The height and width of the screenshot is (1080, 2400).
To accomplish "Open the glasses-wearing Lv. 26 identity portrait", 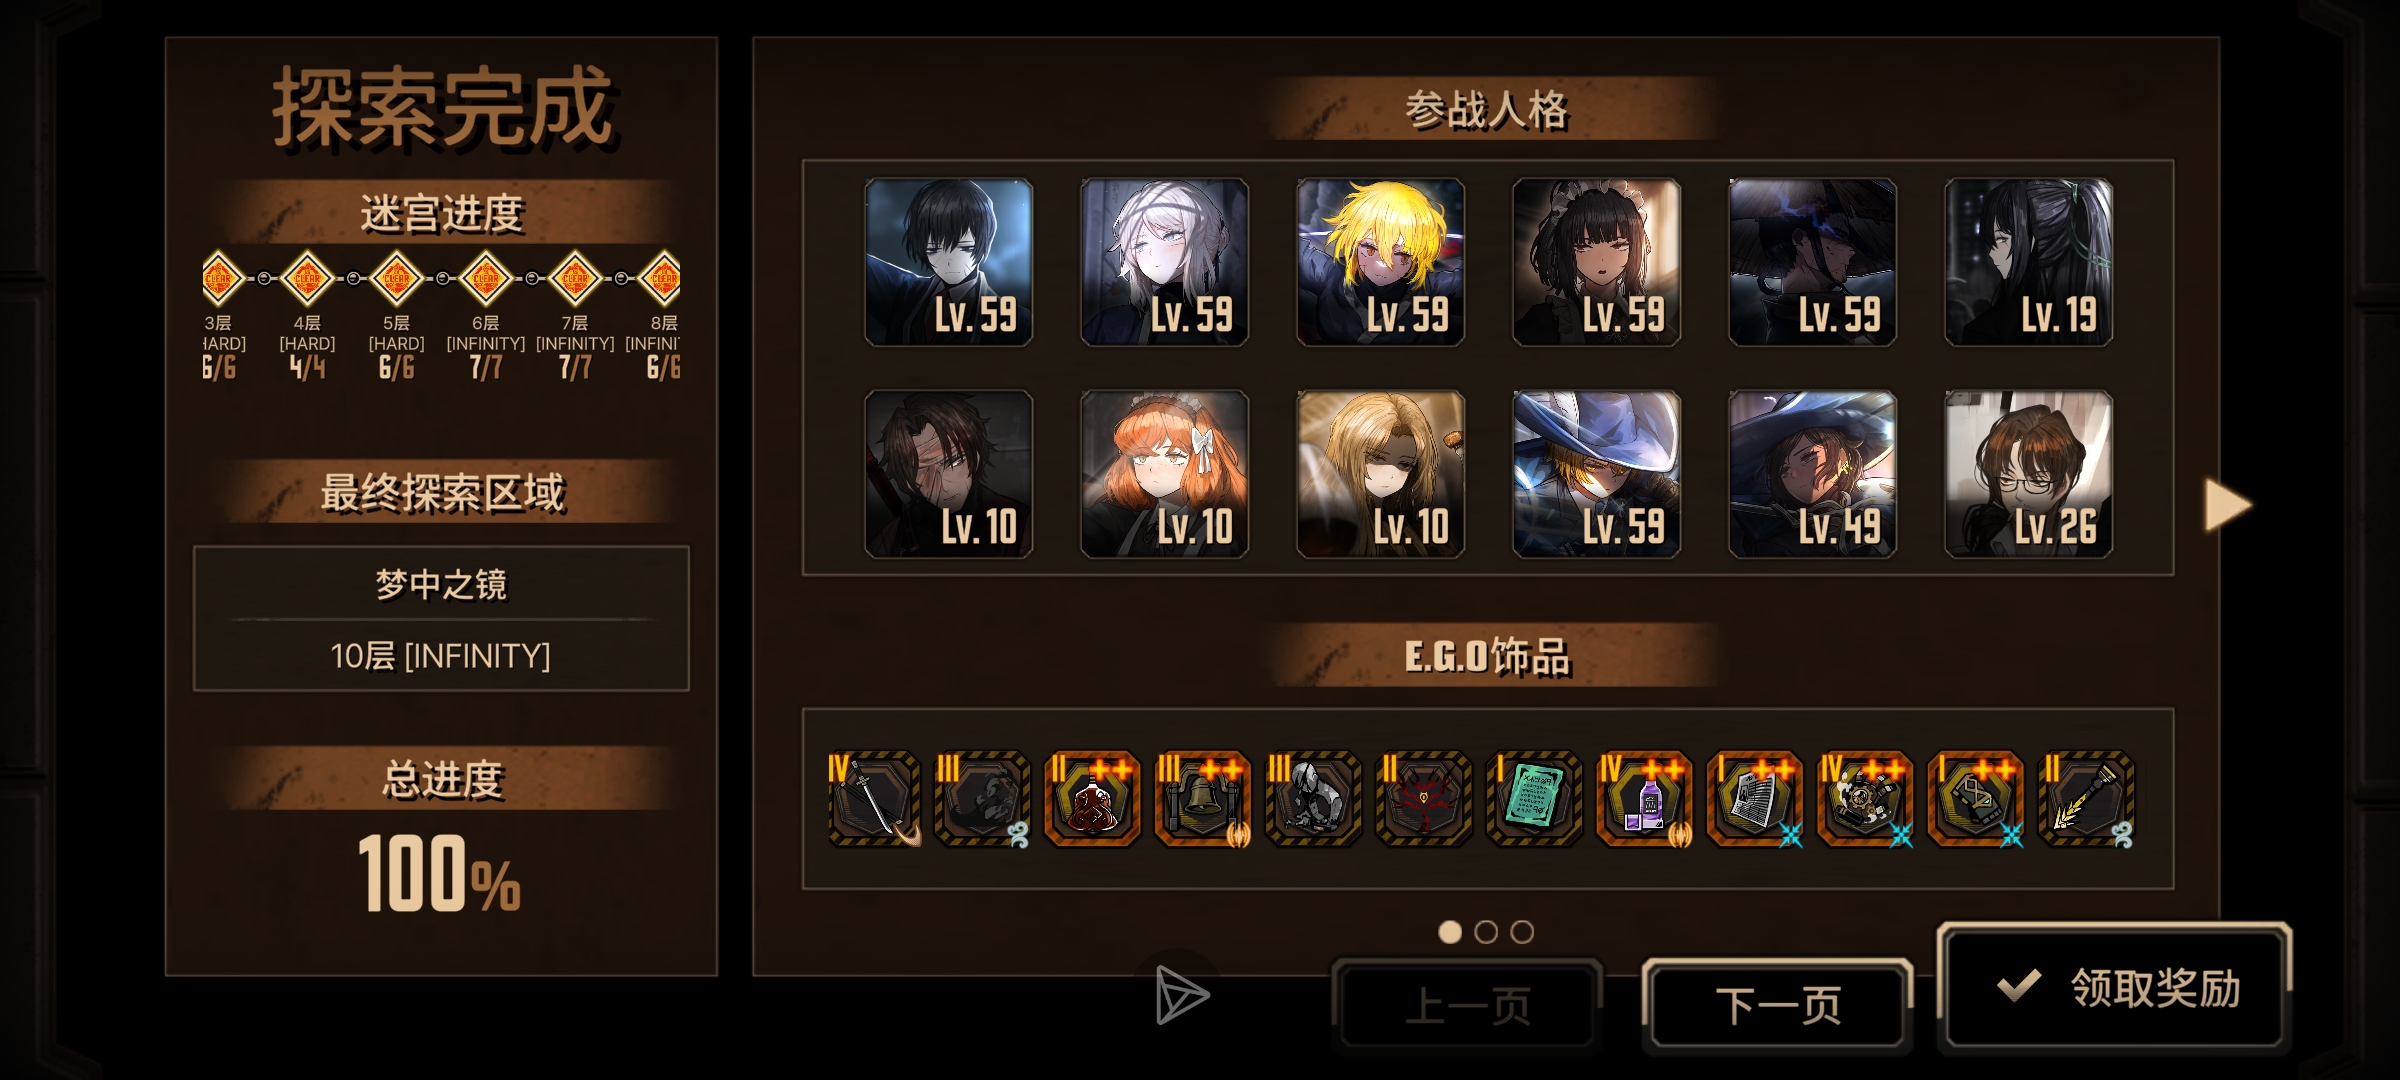I will (2028, 474).
